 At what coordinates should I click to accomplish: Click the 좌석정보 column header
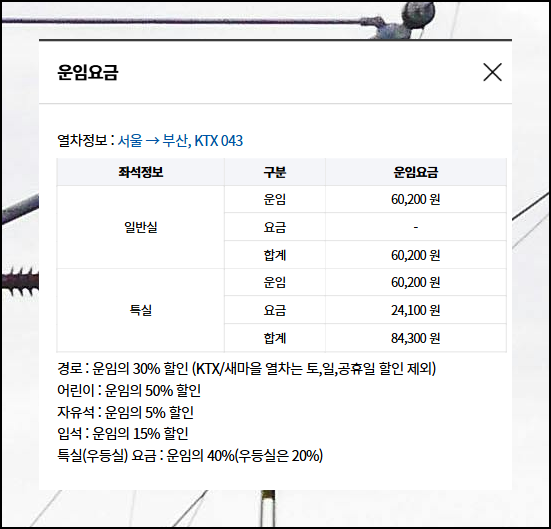141,172
